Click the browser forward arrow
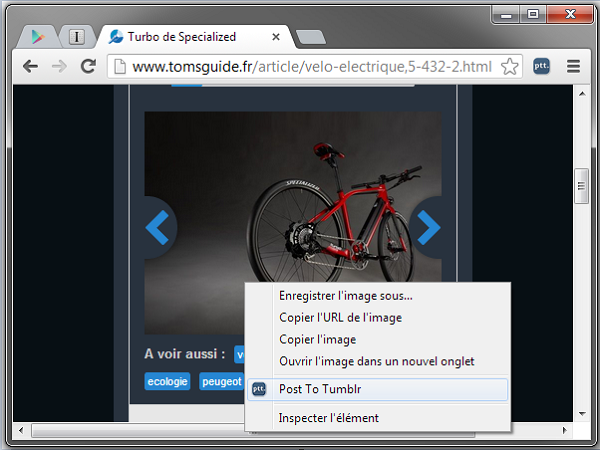 [x=59, y=67]
